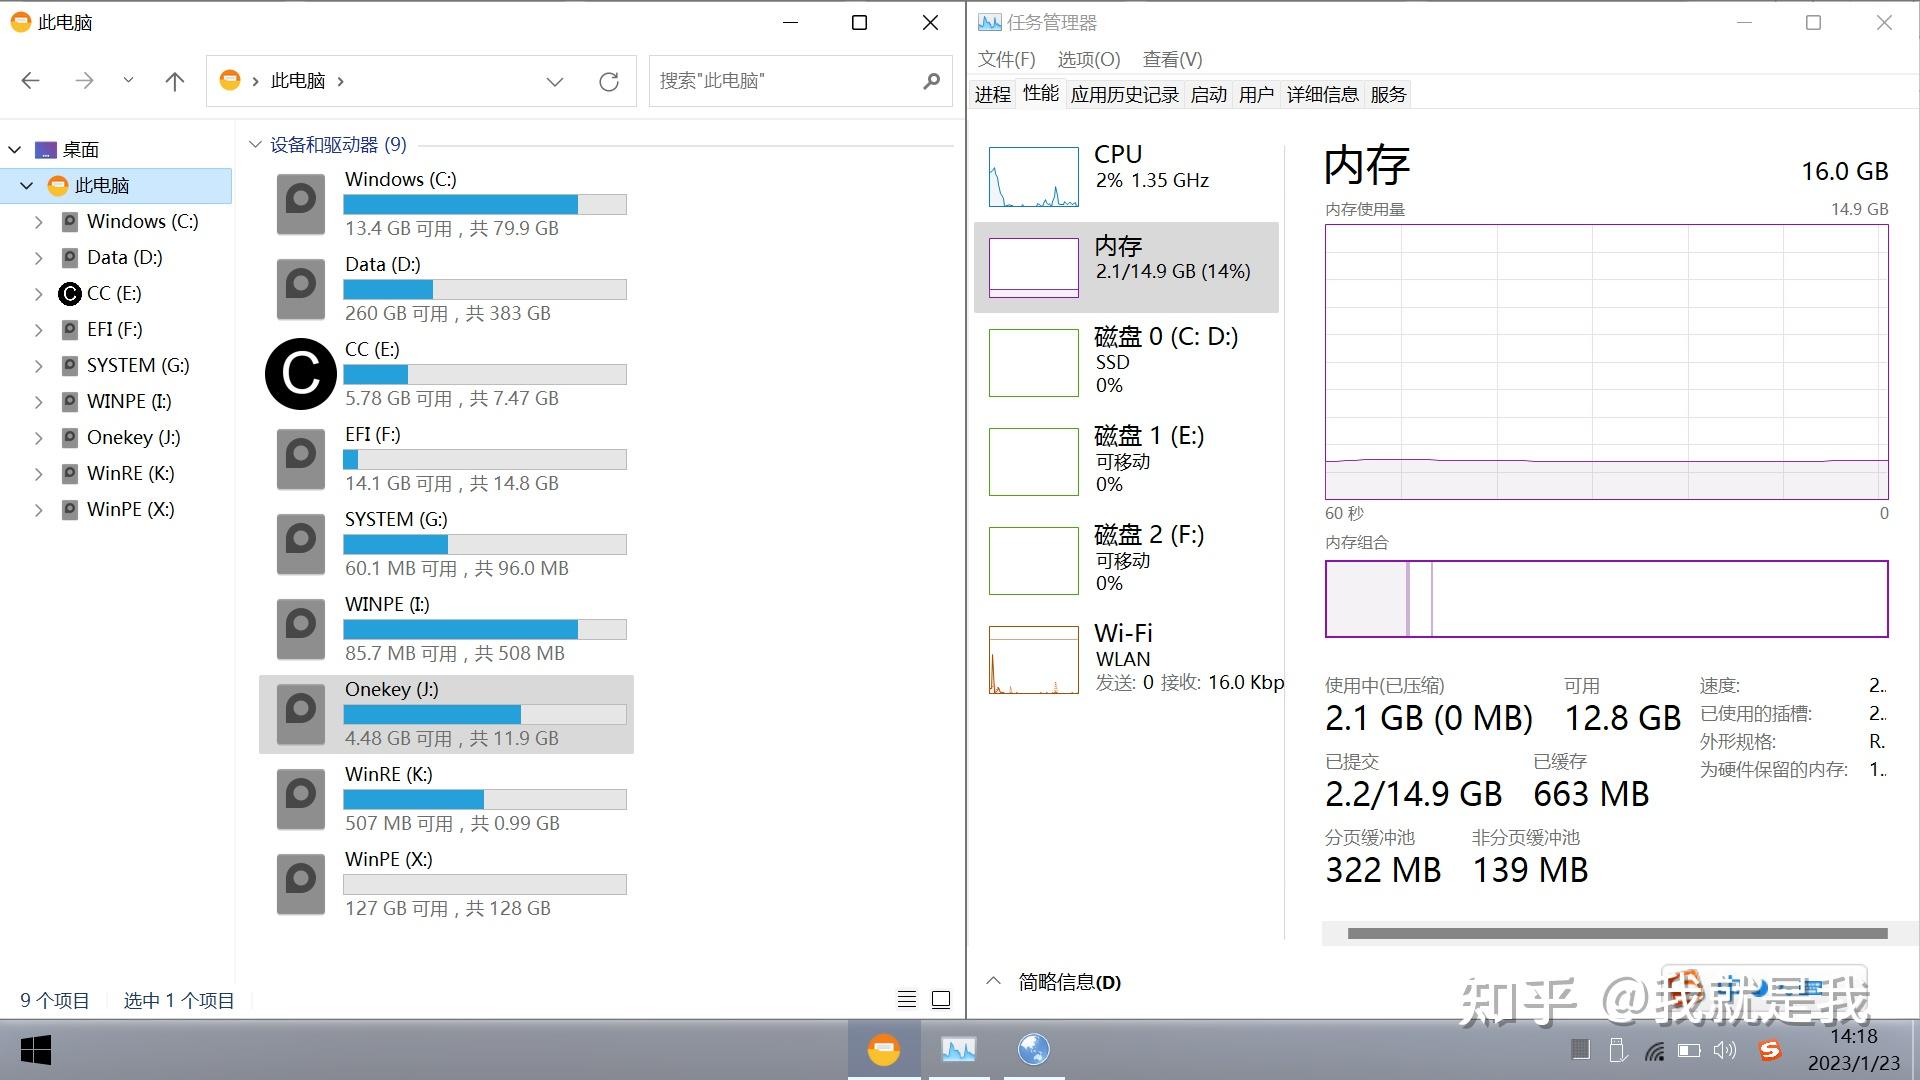This screenshot has width=1920, height=1080.
Task: Click 简略信息(D) to collapse details
Action: click(x=1068, y=982)
